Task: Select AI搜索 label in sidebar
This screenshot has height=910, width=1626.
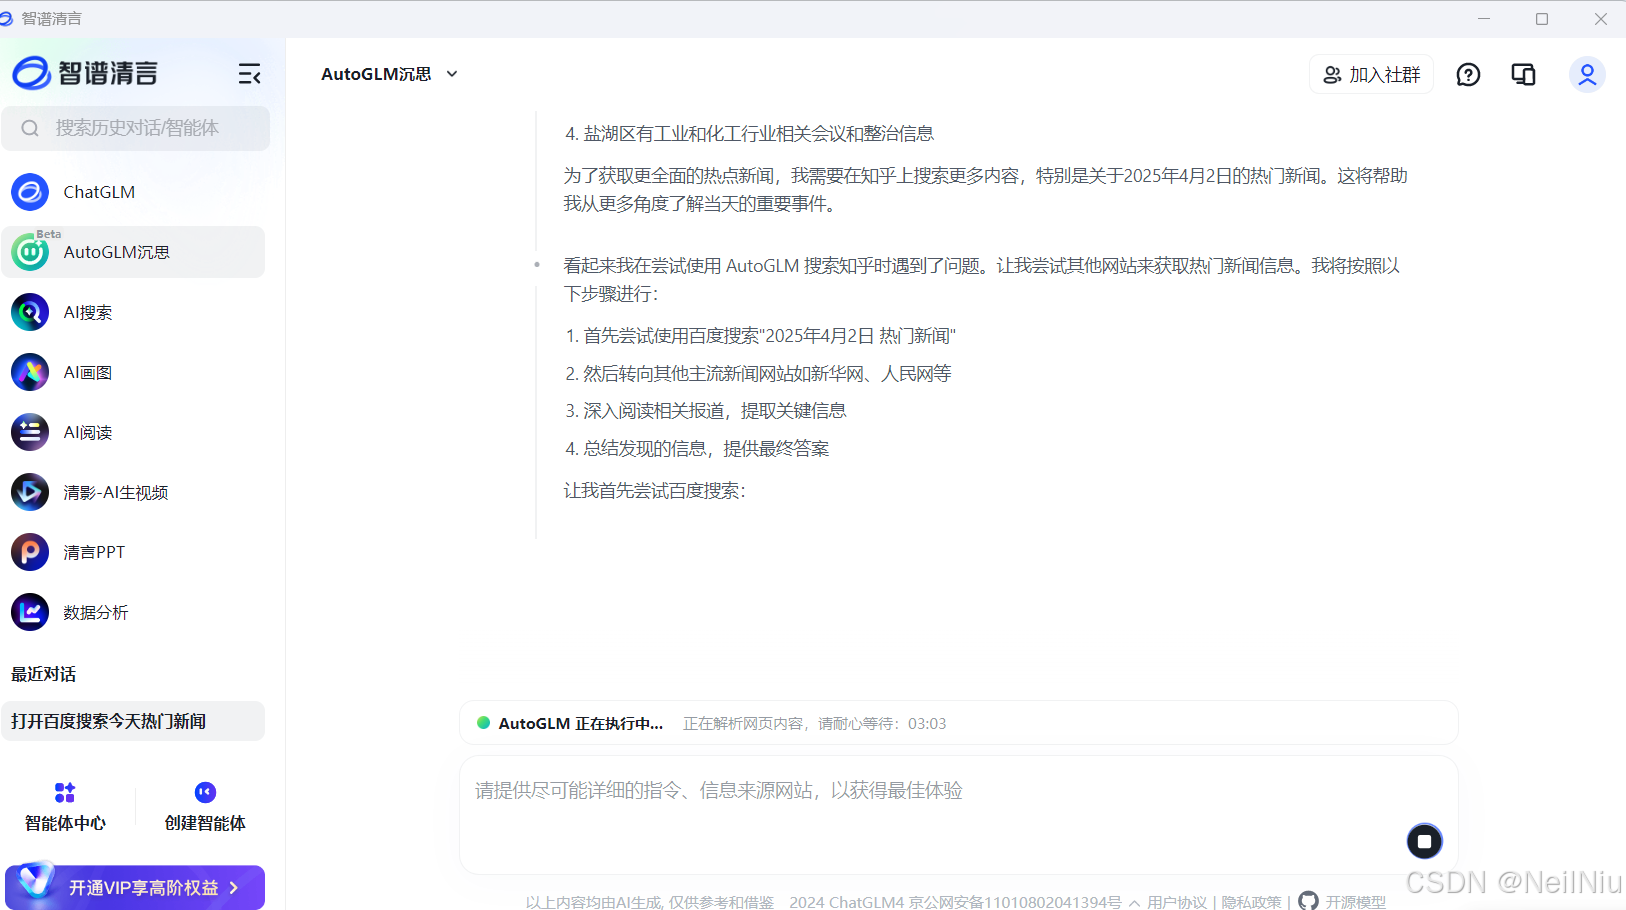Action: (88, 312)
